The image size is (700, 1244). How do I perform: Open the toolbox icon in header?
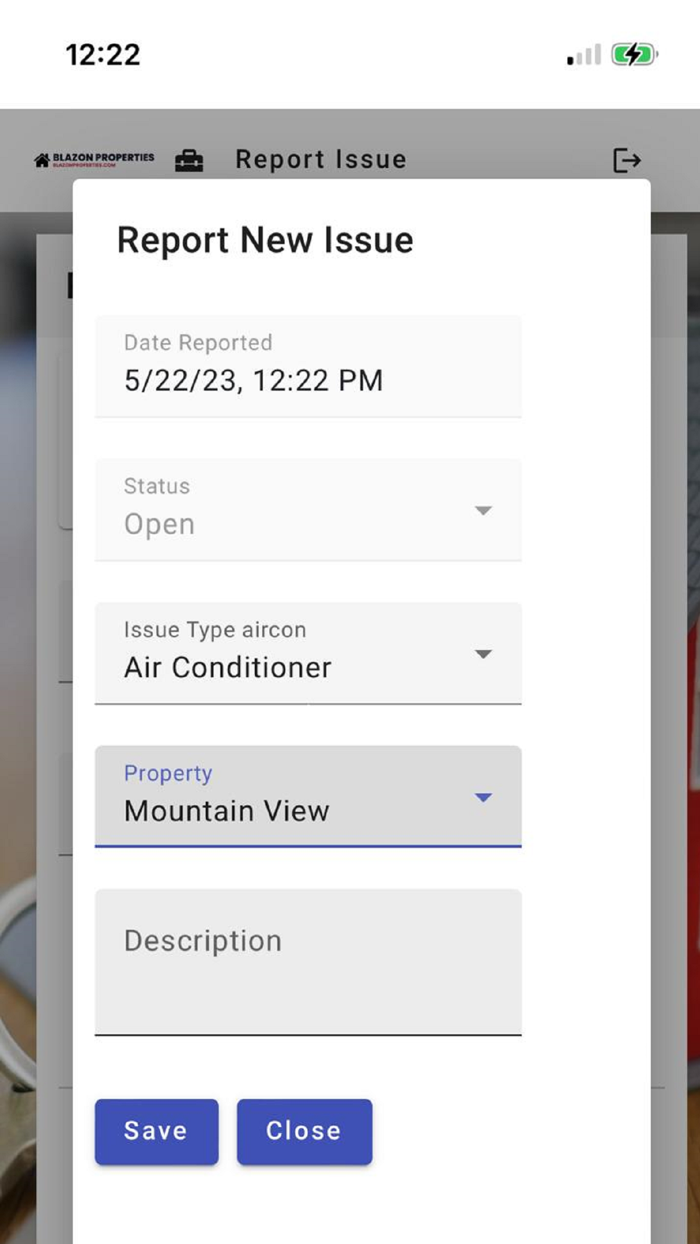189,160
